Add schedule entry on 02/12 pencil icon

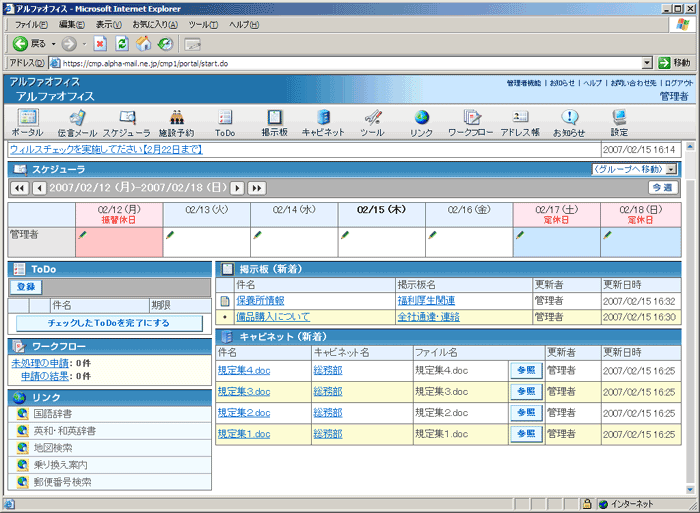[83, 234]
